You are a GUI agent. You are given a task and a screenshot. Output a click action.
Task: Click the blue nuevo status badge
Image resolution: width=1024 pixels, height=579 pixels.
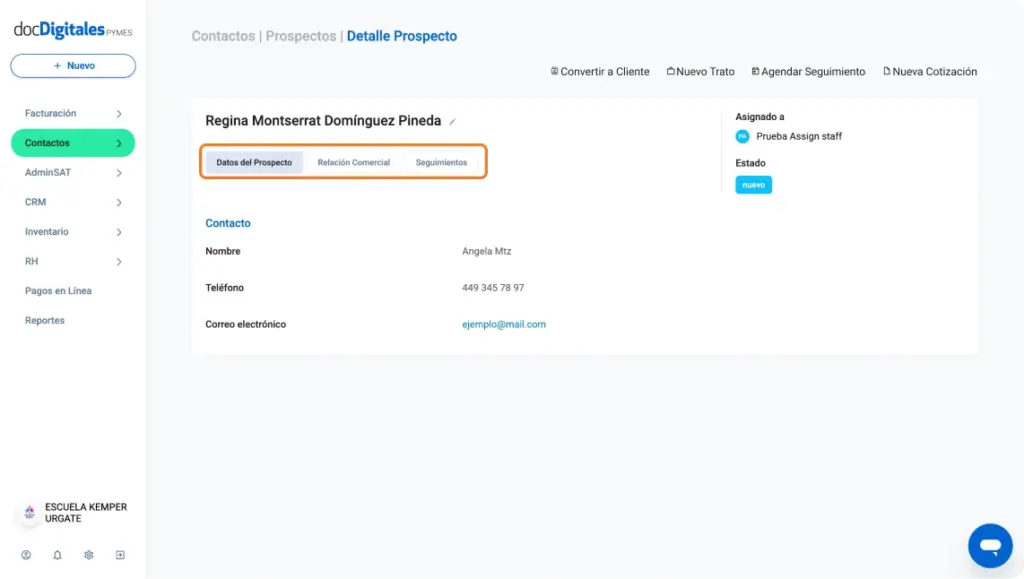753,185
